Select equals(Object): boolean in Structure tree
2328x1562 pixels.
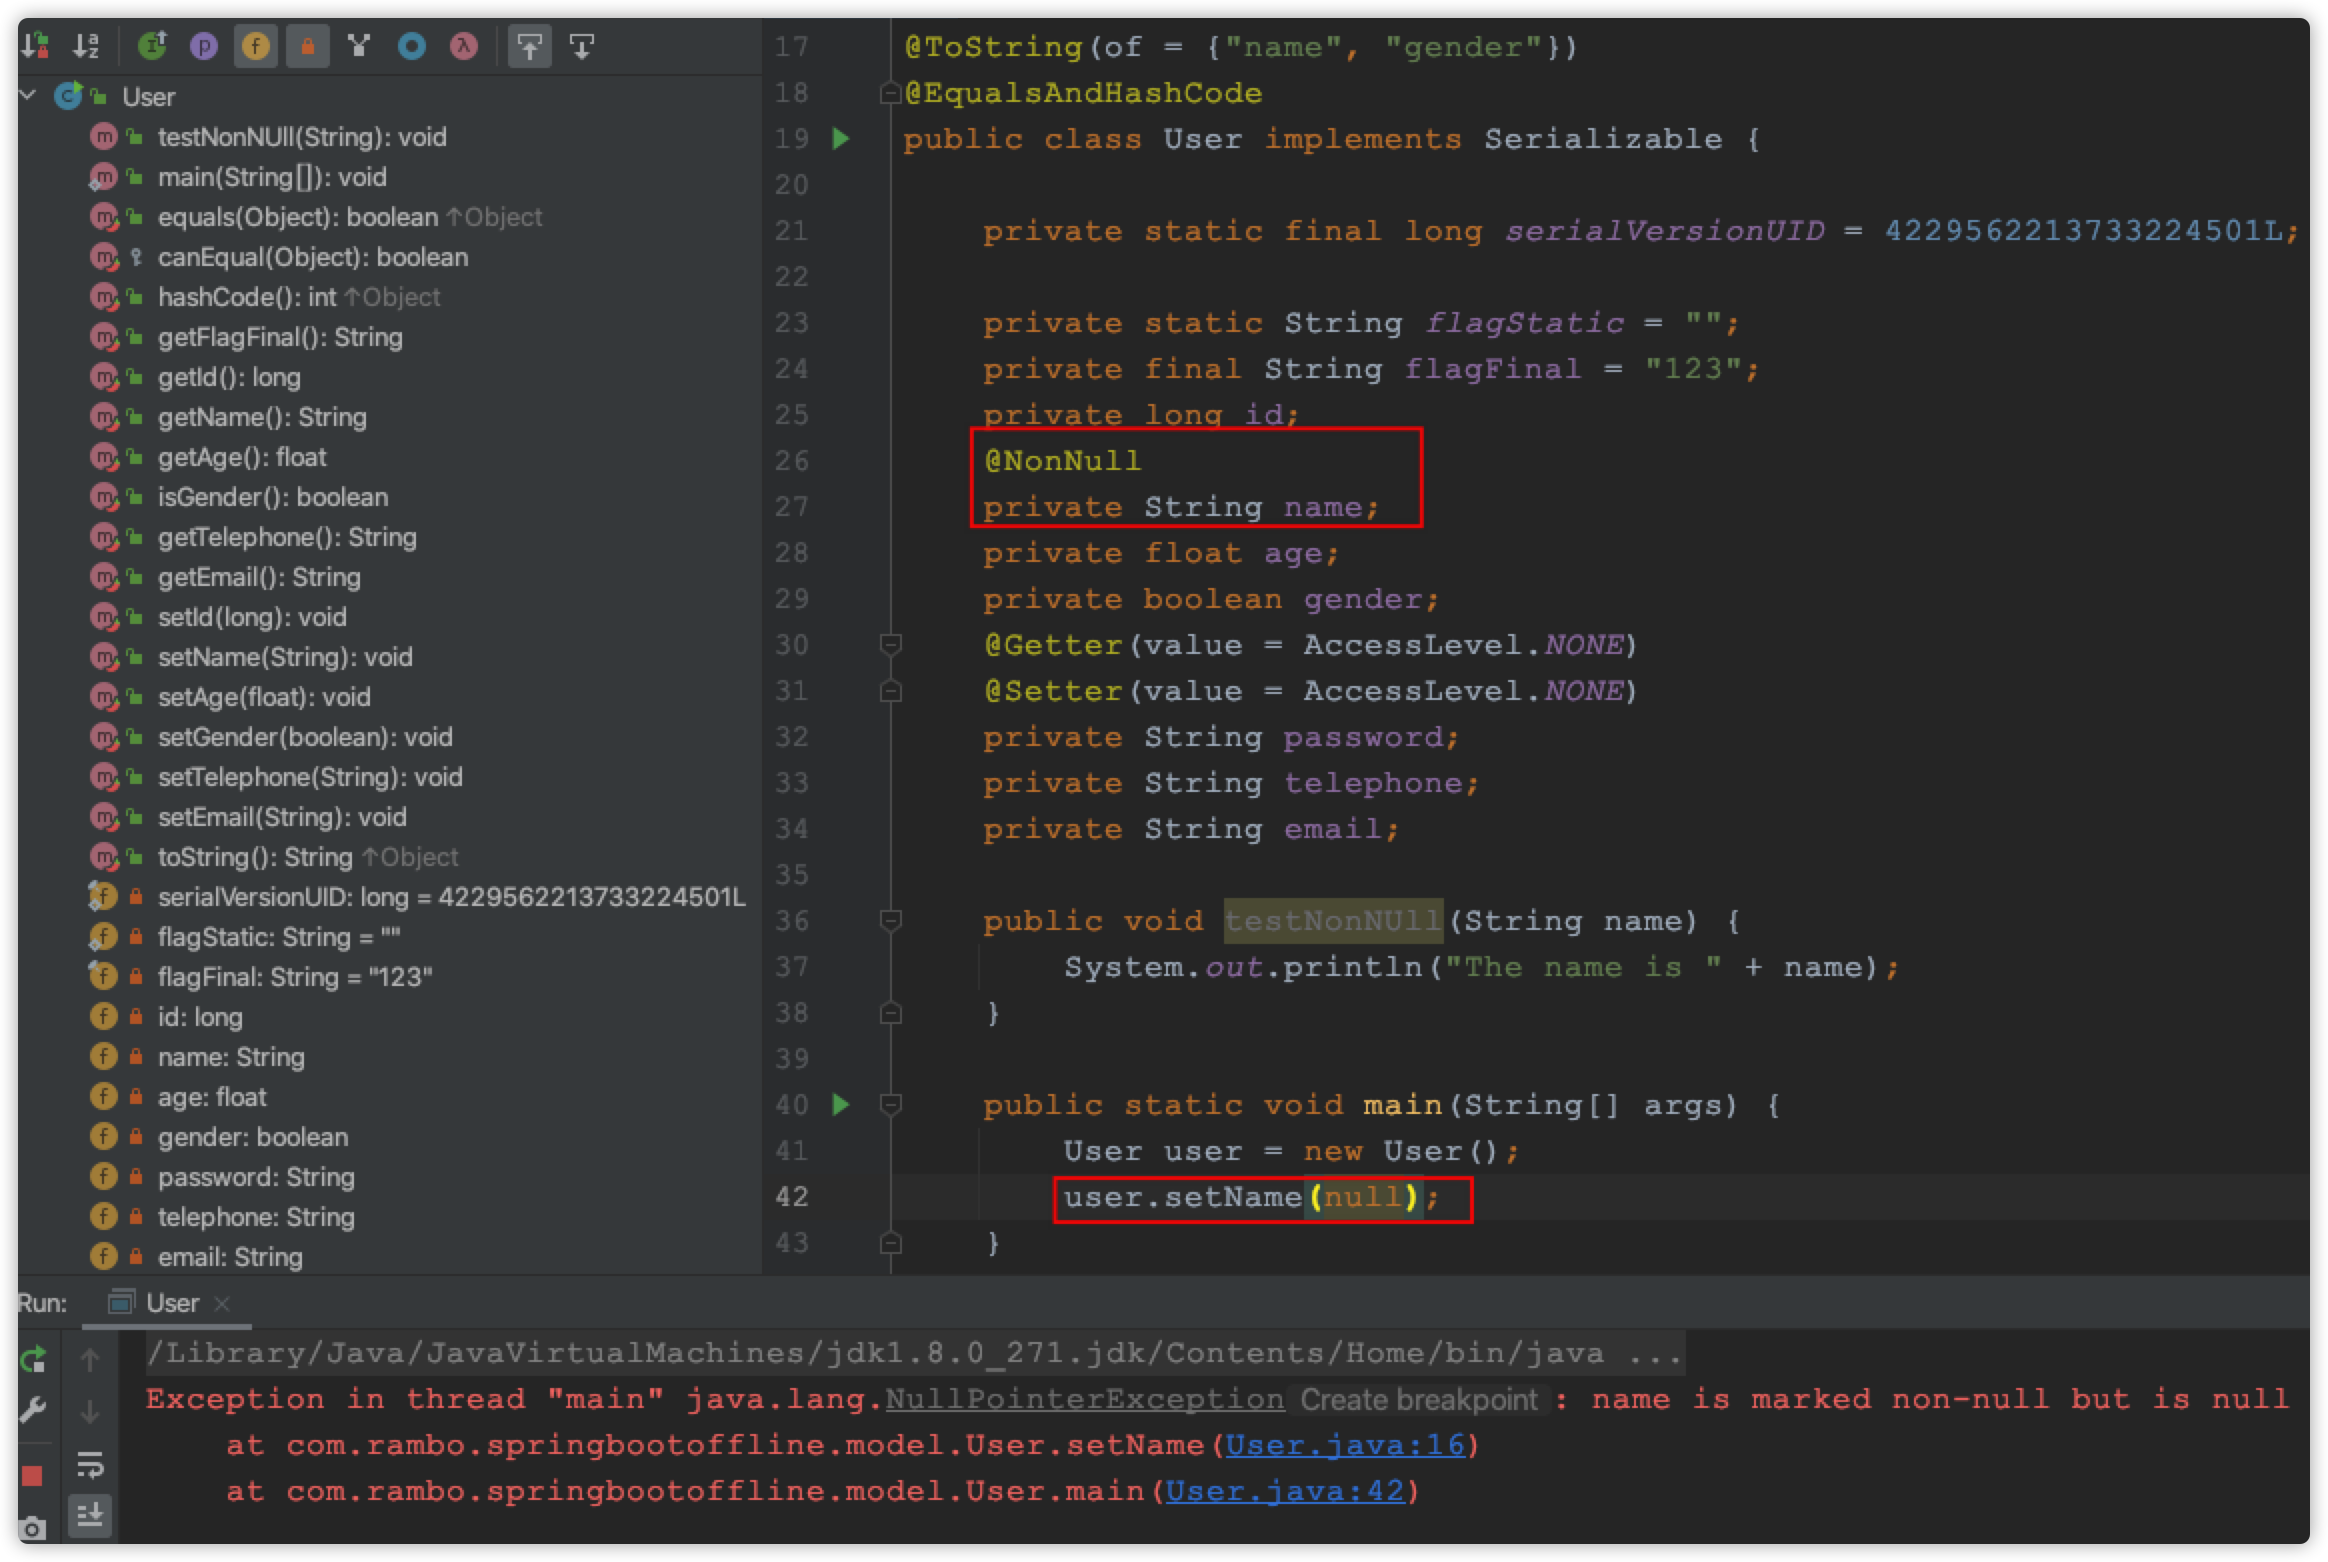click(298, 216)
